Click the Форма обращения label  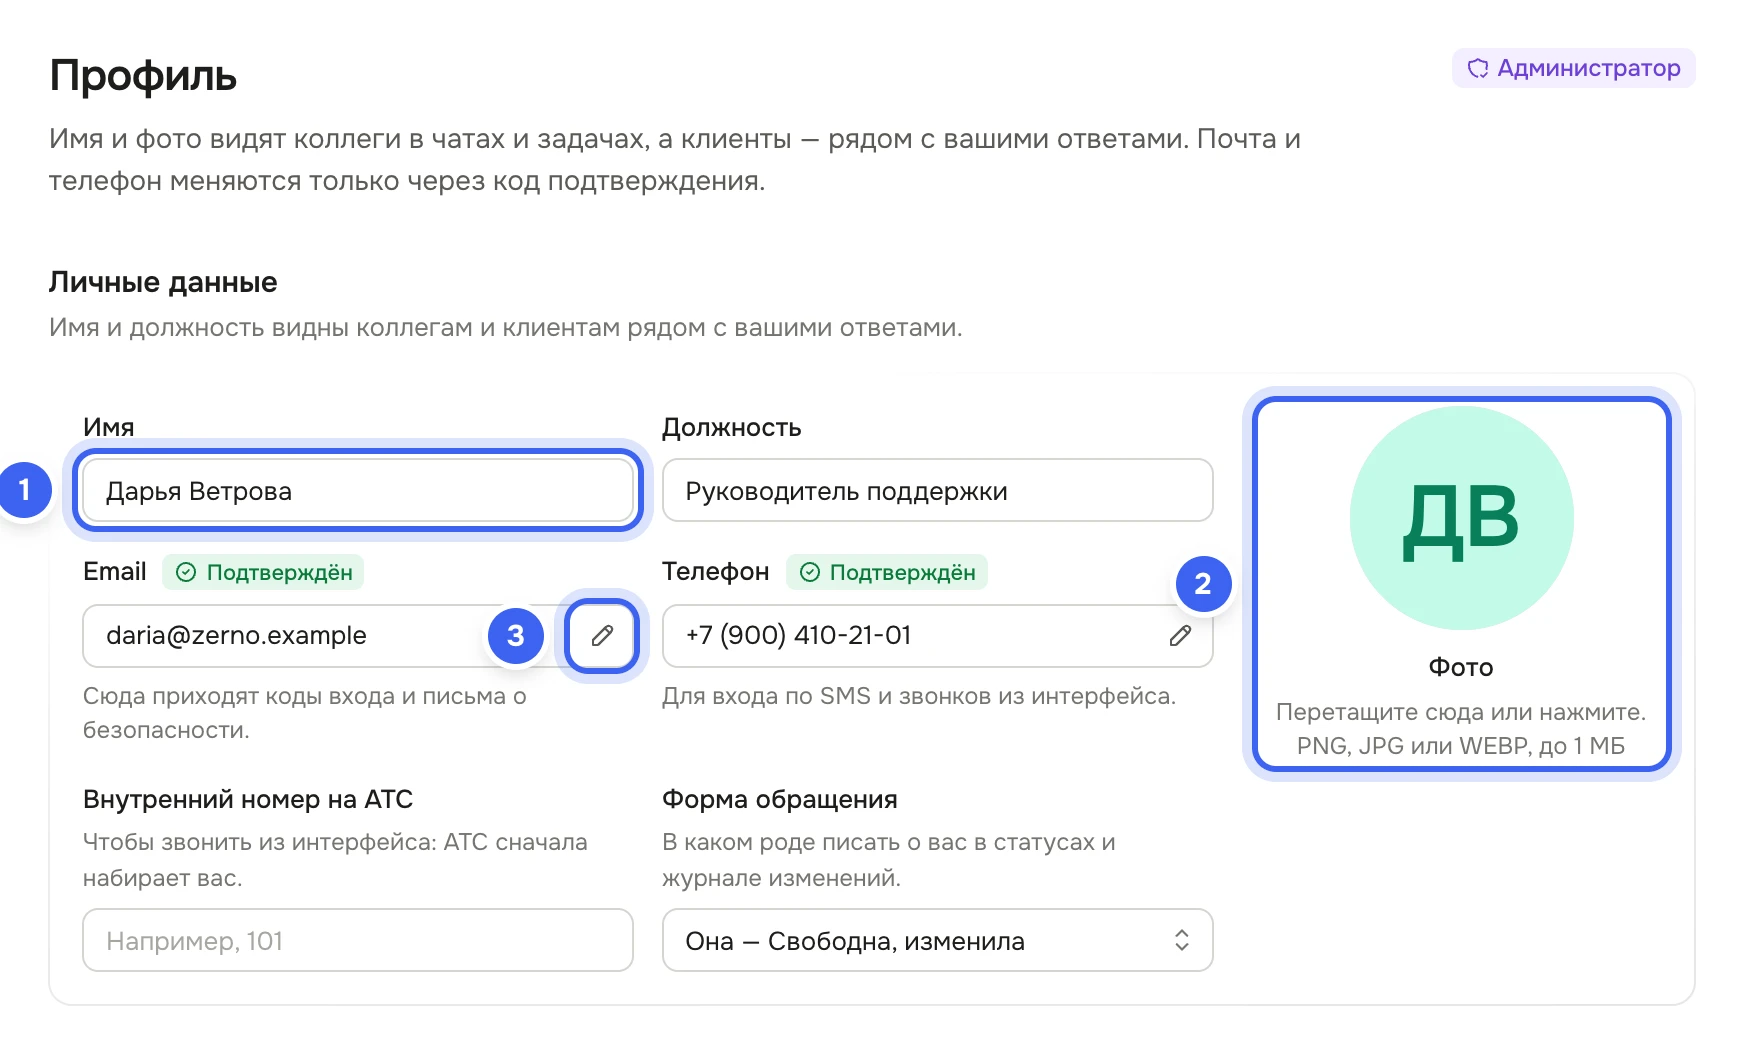pyautogui.click(x=780, y=799)
